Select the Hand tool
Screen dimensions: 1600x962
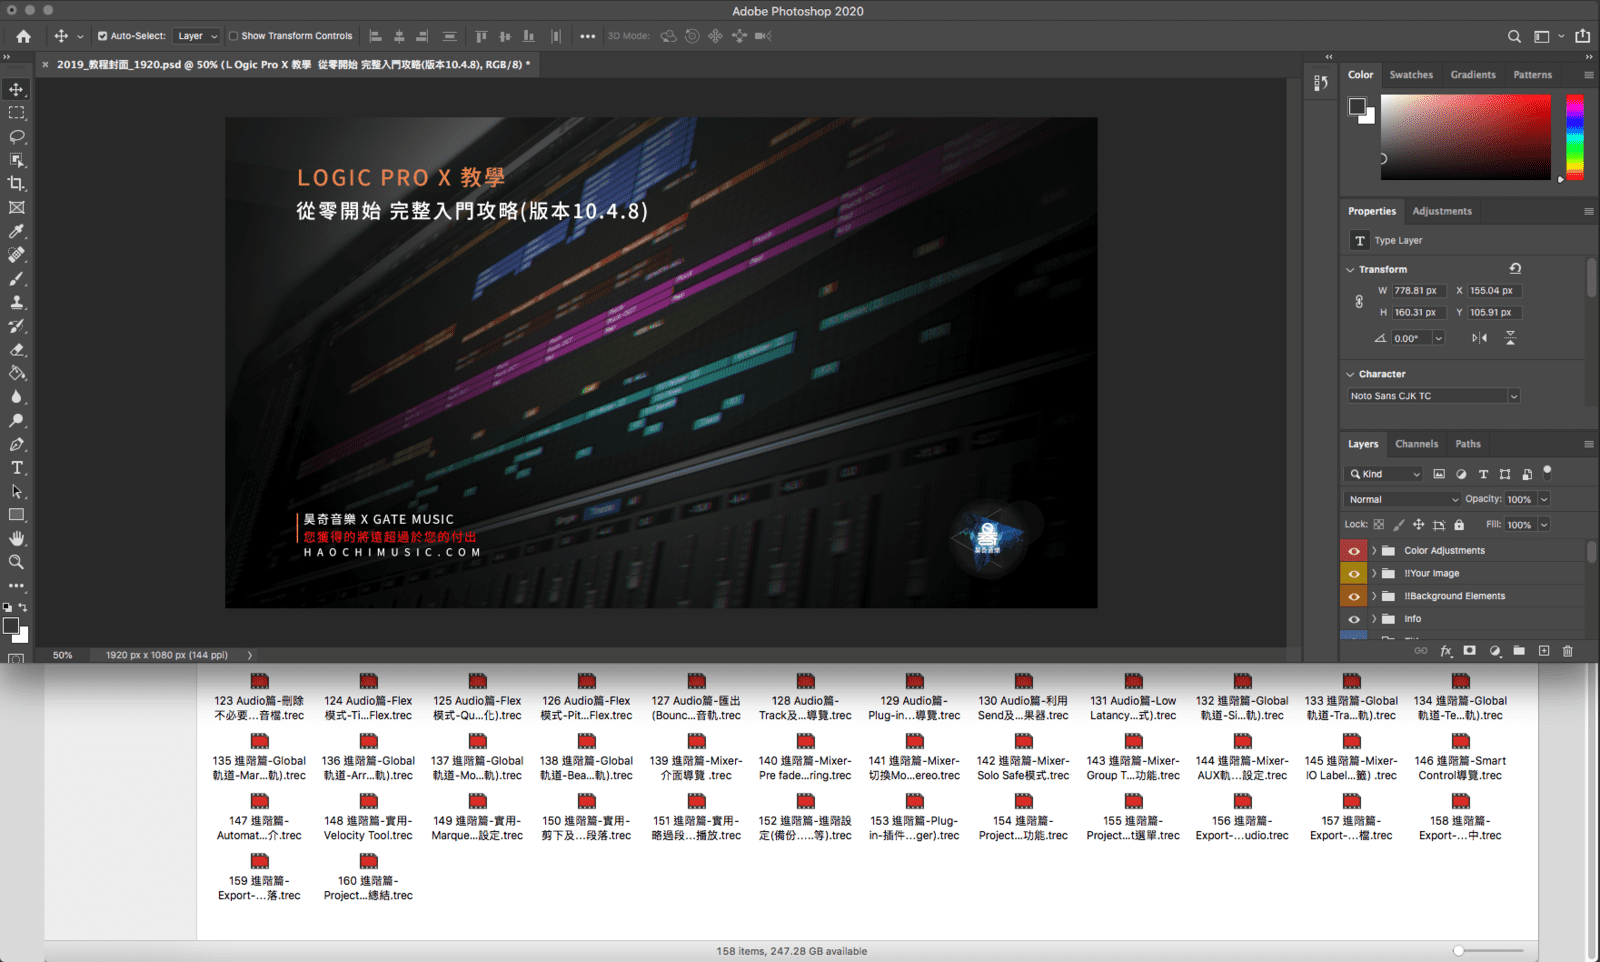point(17,539)
